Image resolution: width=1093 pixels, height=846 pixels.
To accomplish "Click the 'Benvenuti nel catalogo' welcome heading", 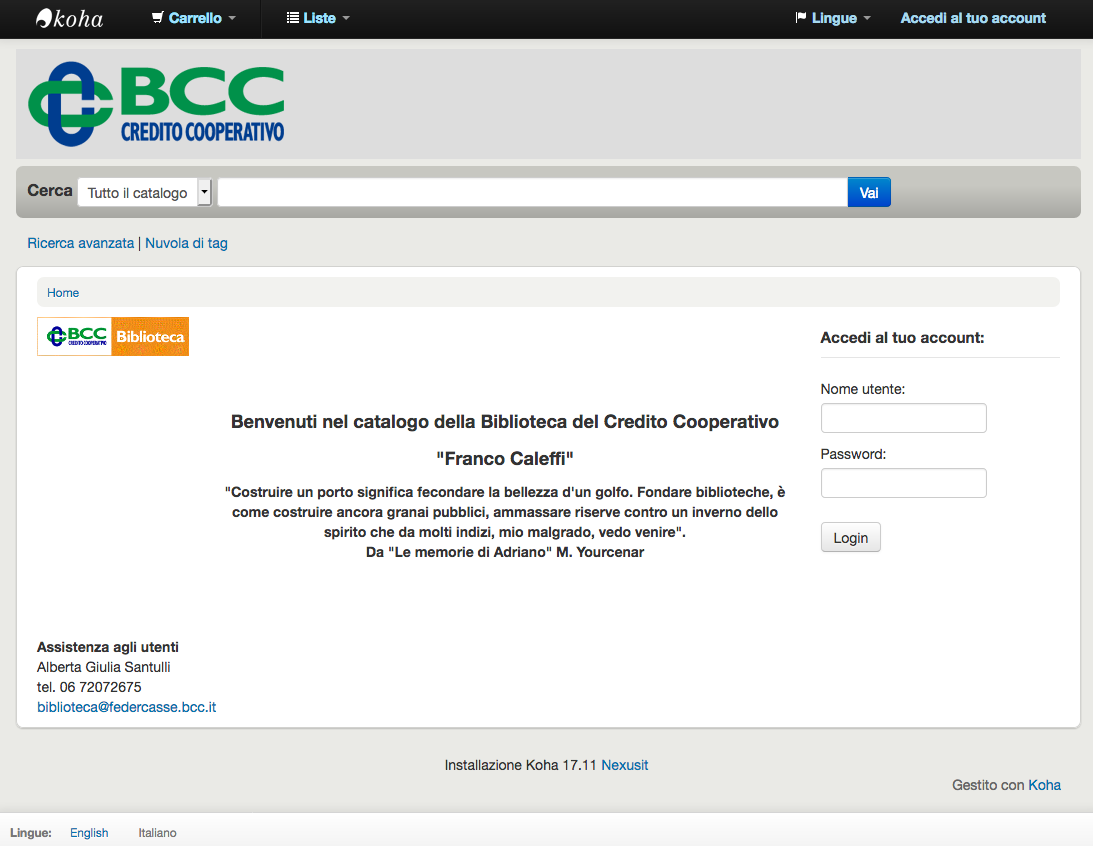I will click(x=505, y=422).
